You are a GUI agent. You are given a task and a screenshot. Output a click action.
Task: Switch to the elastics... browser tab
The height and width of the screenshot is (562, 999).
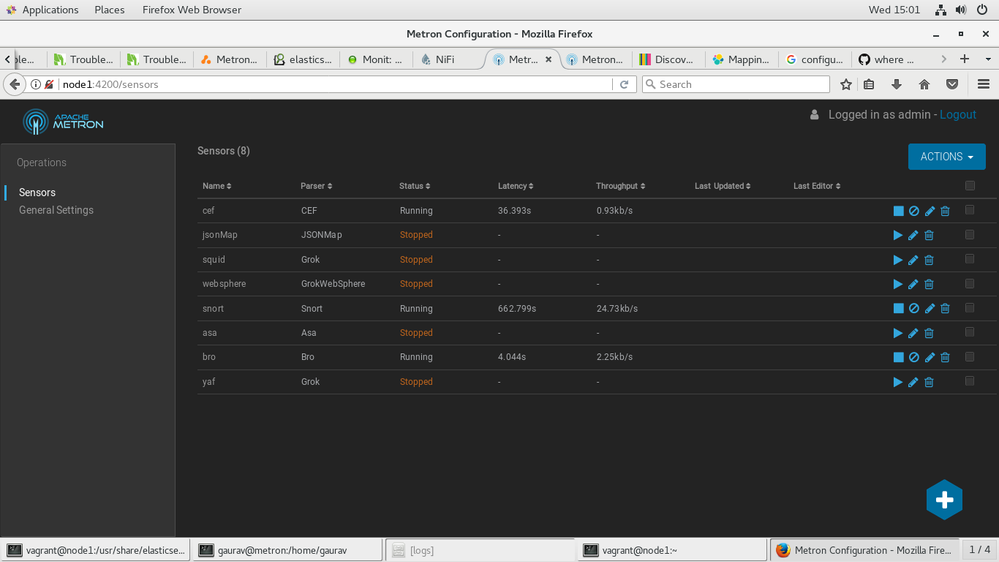303,59
